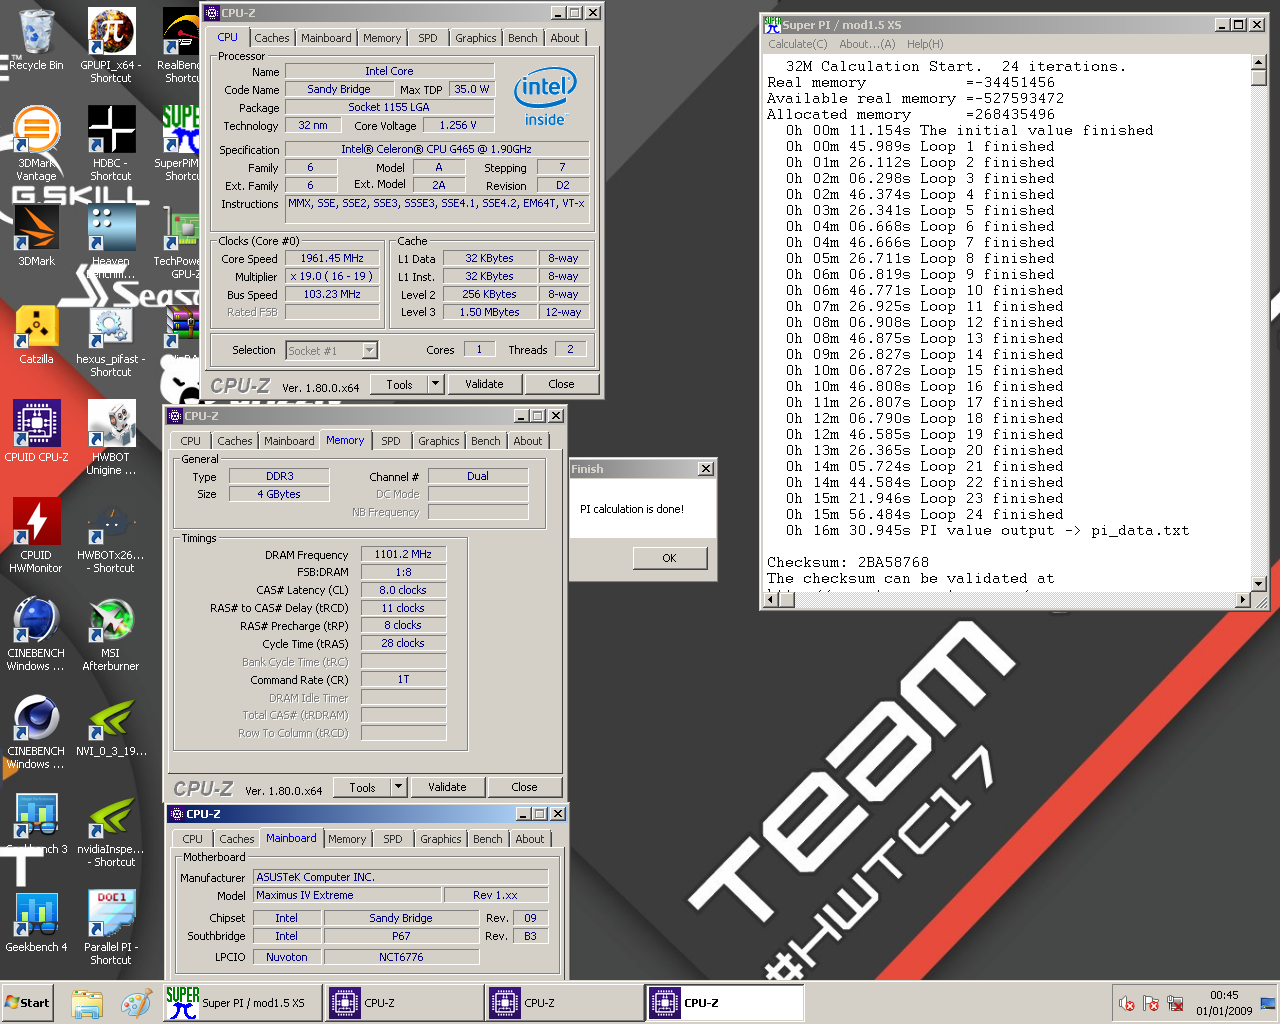Click Super PI vertical scrollbar up arrow
The height and width of the screenshot is (1024, 1280).
pos(1259,63)
